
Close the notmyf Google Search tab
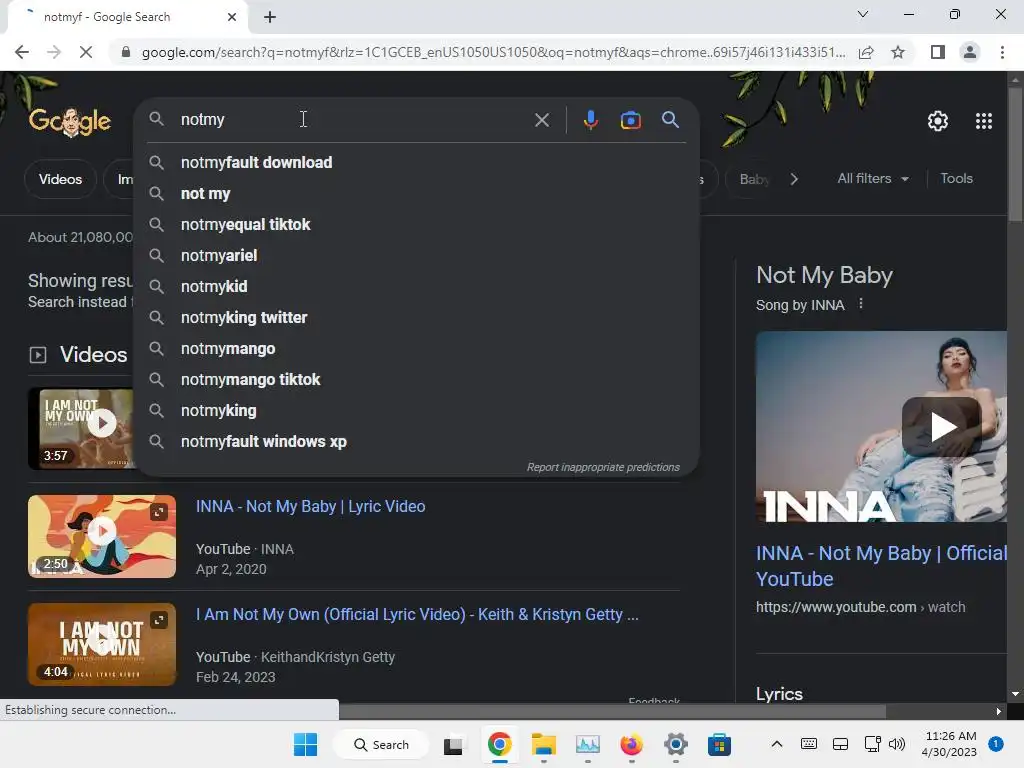tap(231, 17)
